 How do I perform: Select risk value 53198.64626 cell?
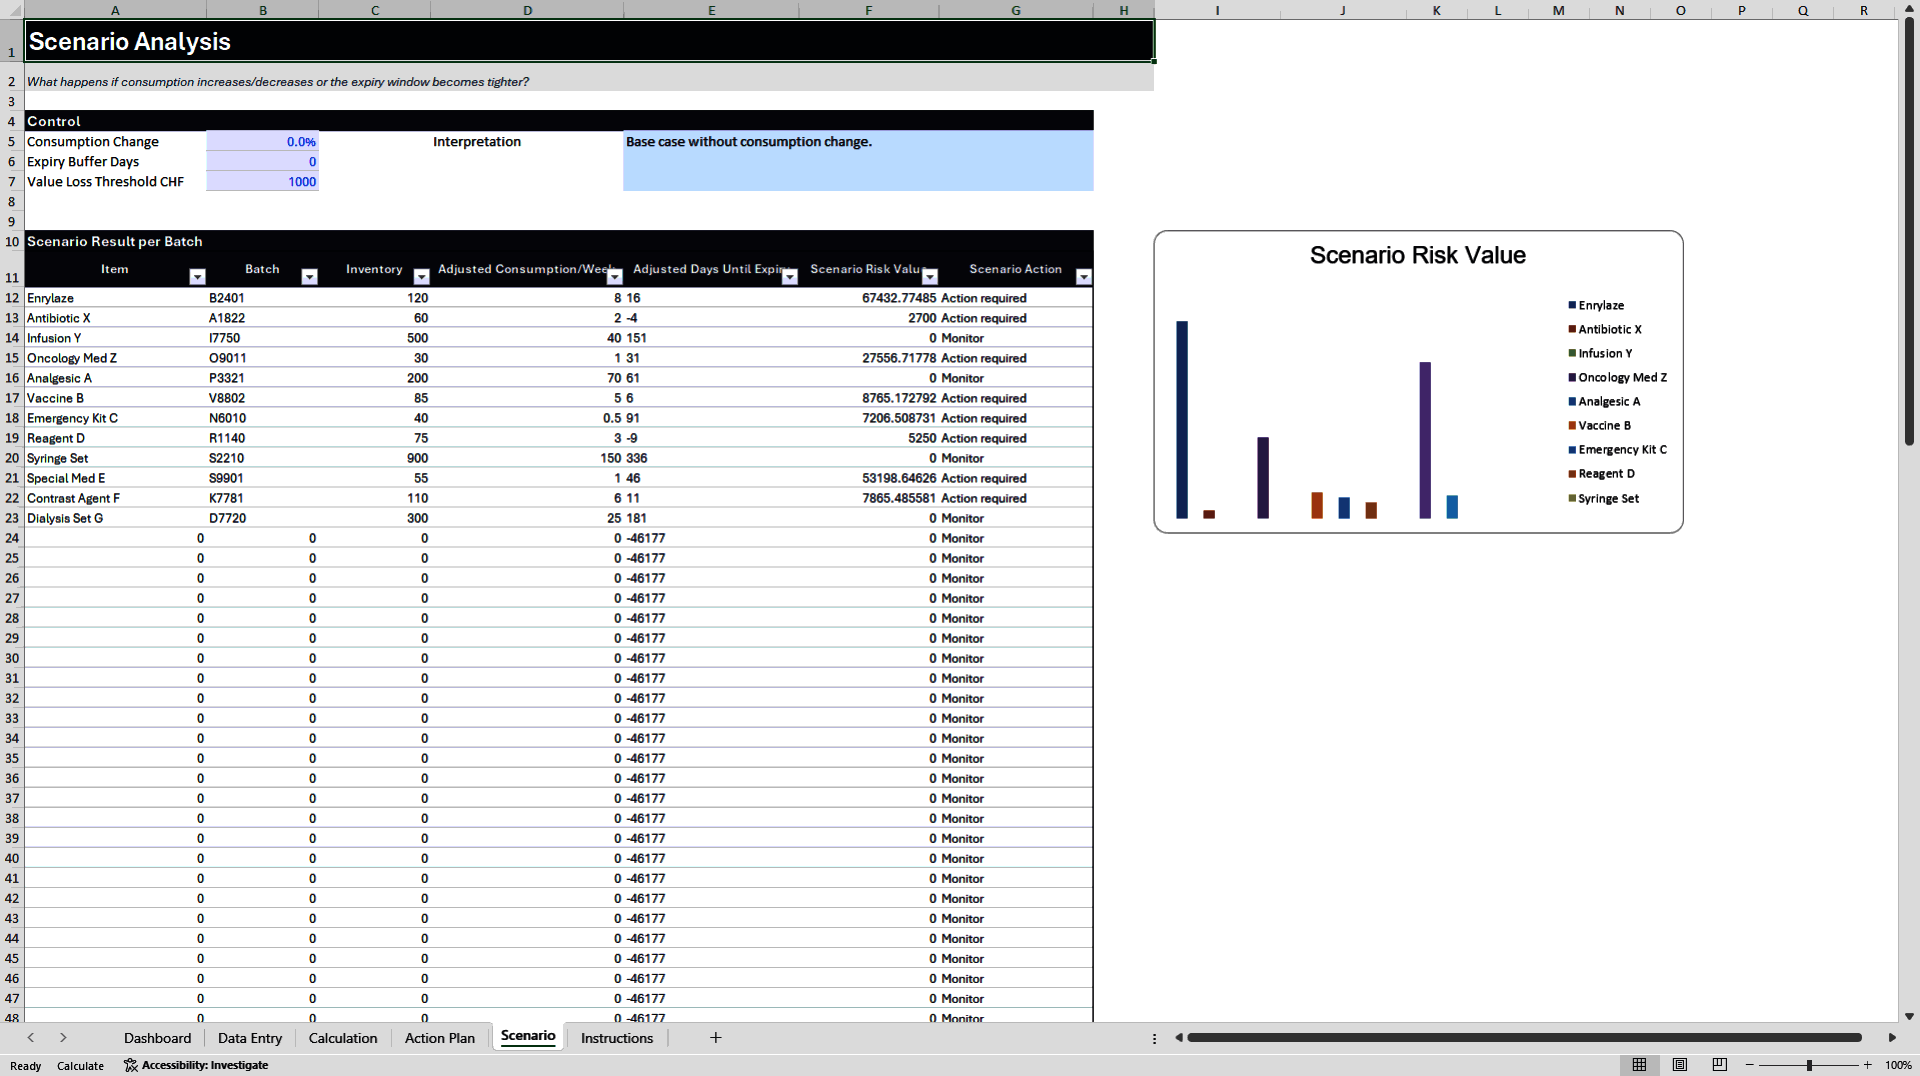tap(869, 478)
